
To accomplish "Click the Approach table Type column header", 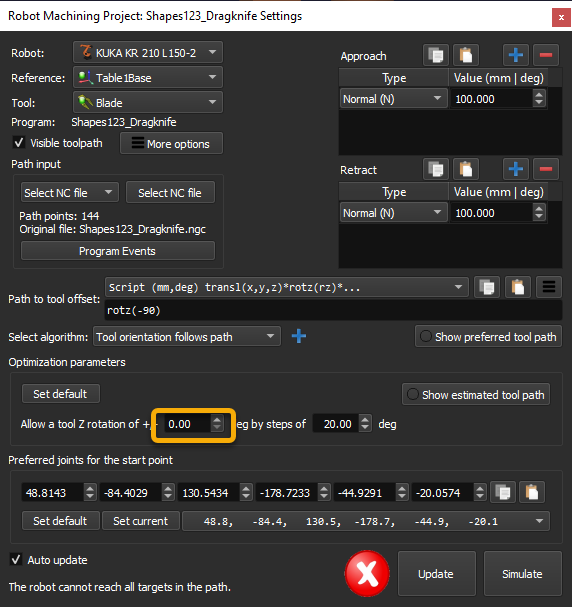I will (x=394, y=78).
